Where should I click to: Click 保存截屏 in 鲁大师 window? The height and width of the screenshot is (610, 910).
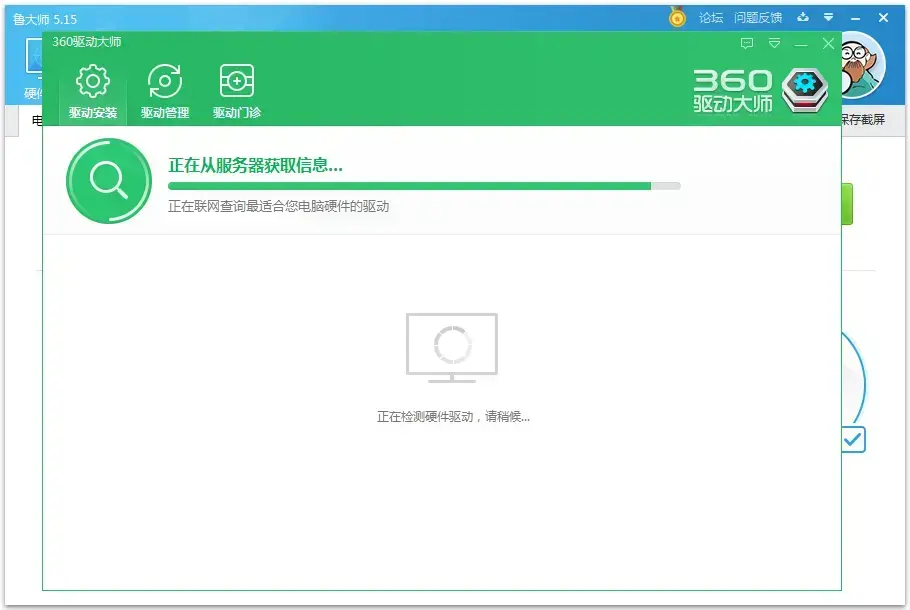click(x=863, y=120)
